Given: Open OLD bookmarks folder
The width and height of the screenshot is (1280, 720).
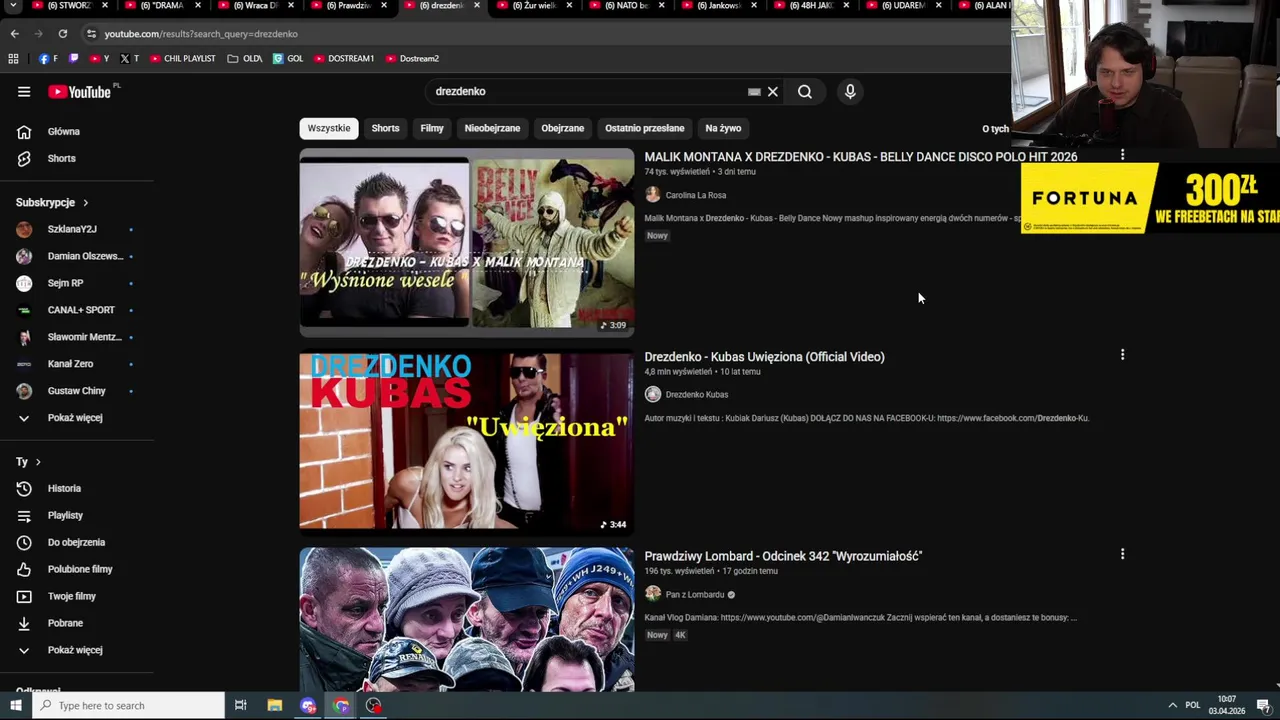Looking at the screenshot, I should pos(245,59).
